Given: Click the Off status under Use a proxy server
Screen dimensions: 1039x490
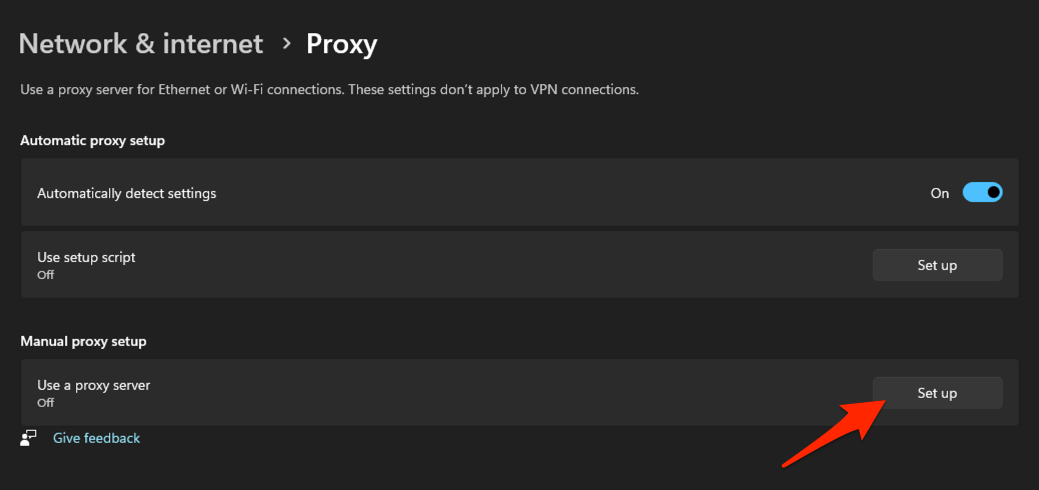Looking at the screenshot, I should [46, 403].
